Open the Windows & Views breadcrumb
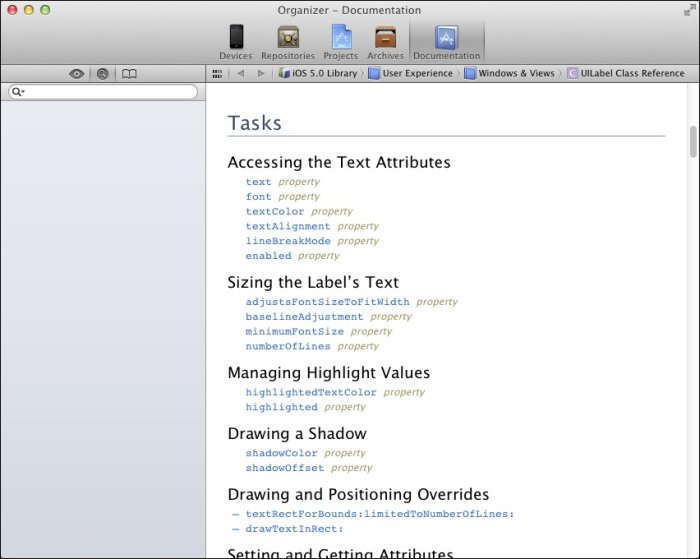This screenshot has height=559, width=700. 508,73
